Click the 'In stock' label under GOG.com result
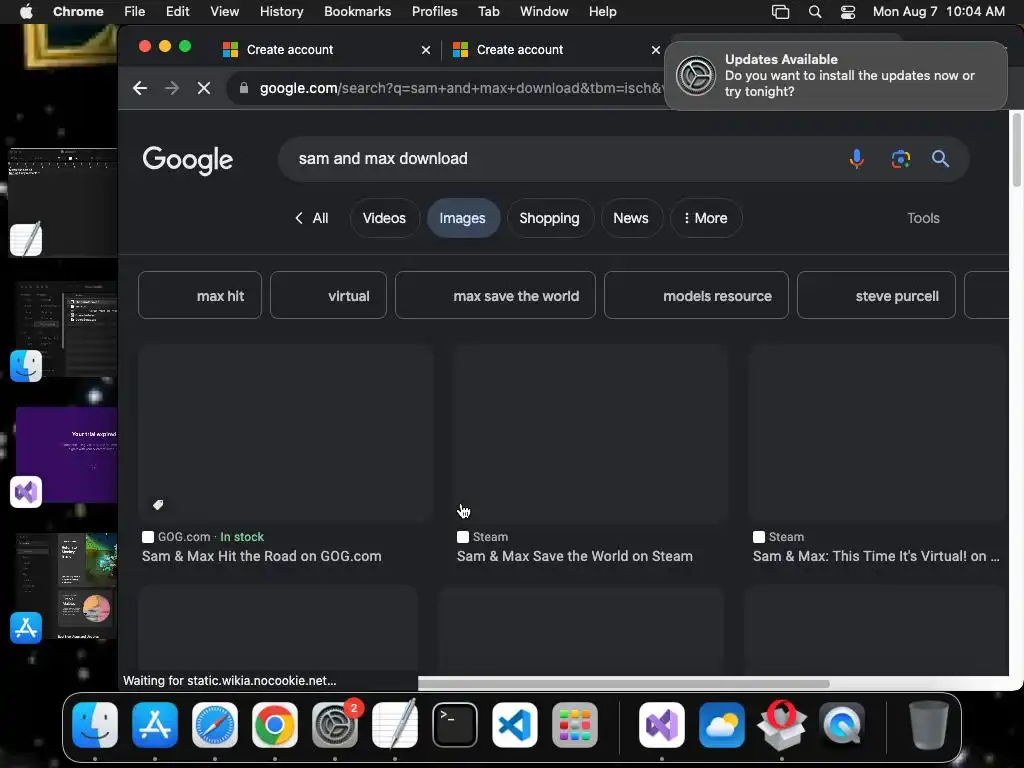 tap(242, 537)
